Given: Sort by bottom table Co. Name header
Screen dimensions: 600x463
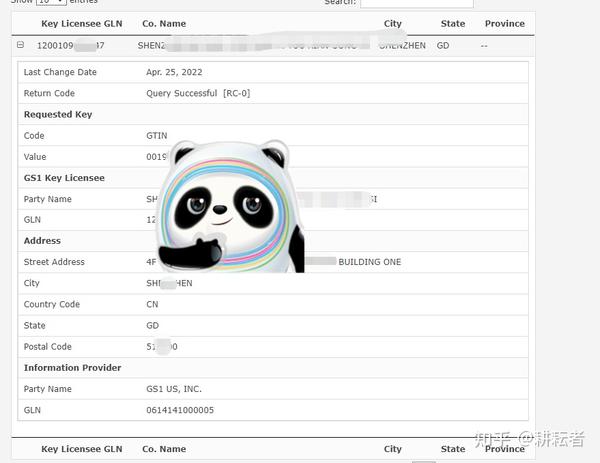Looking at the screenshot, I should tap(164, 449).
